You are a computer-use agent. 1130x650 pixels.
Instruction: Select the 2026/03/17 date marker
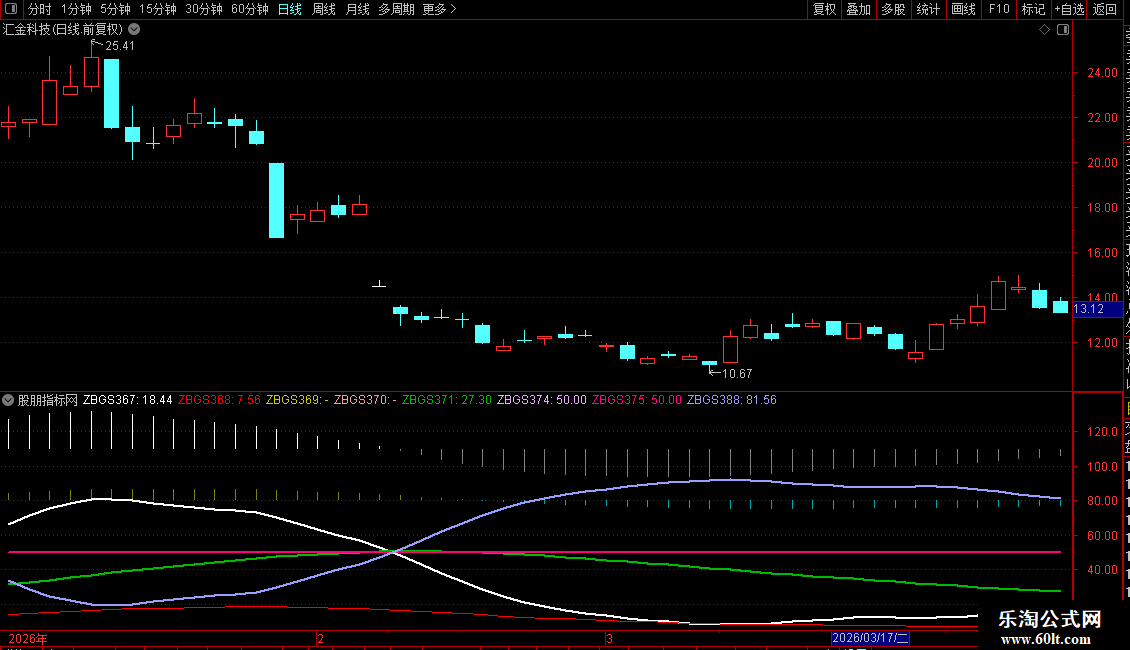point(870,638)
